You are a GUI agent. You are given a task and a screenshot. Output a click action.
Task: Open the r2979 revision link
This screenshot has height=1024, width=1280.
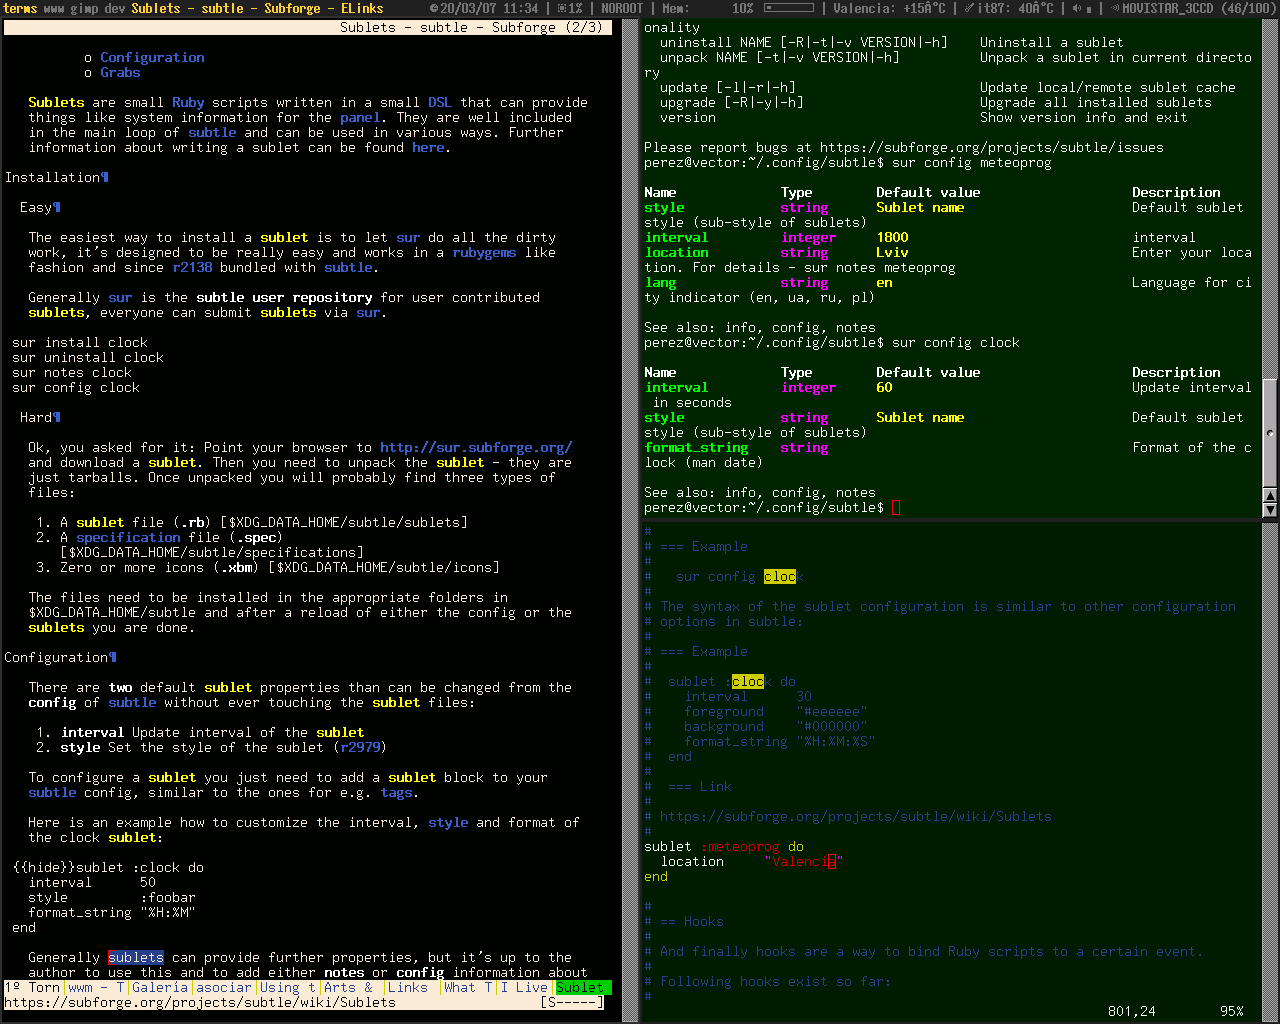pyautogui.click(x=360, y=747)
